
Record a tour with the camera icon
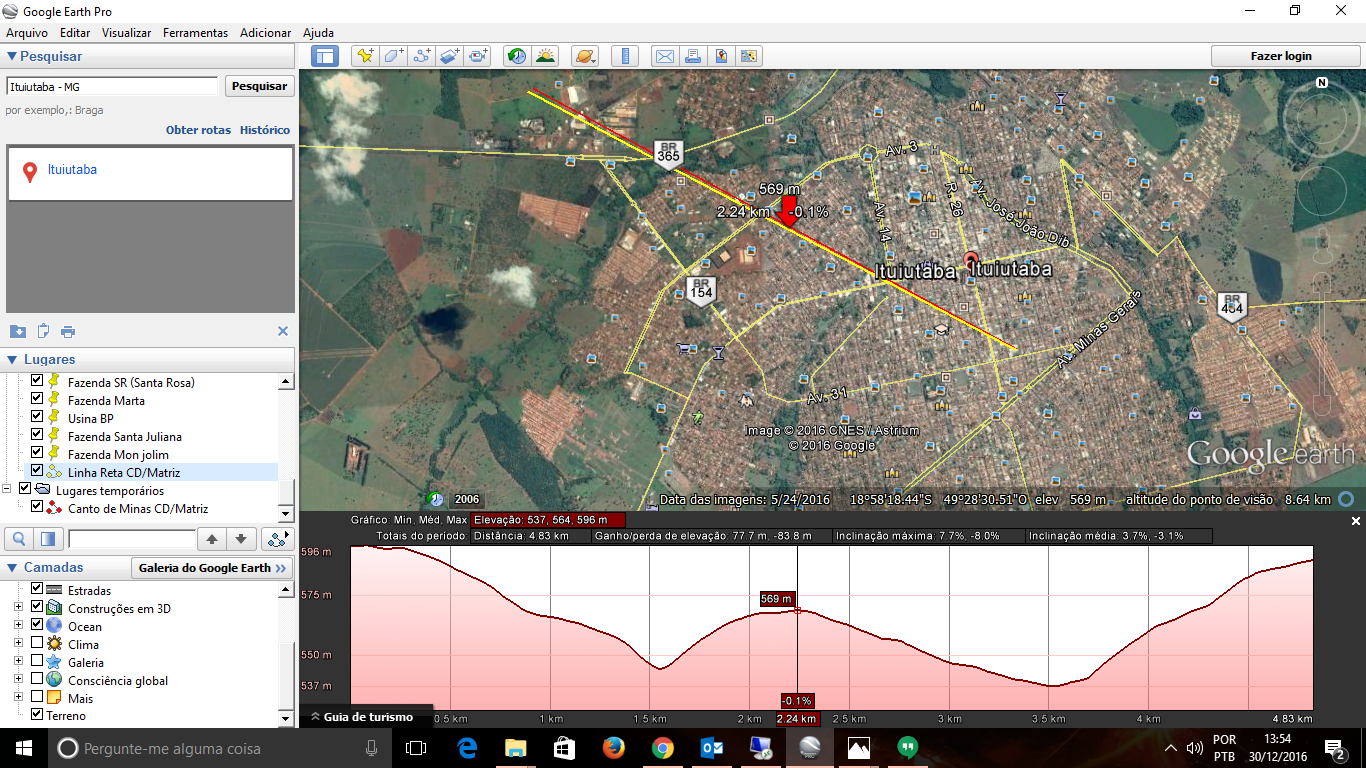pyautogui.click(x=479, y=56)
